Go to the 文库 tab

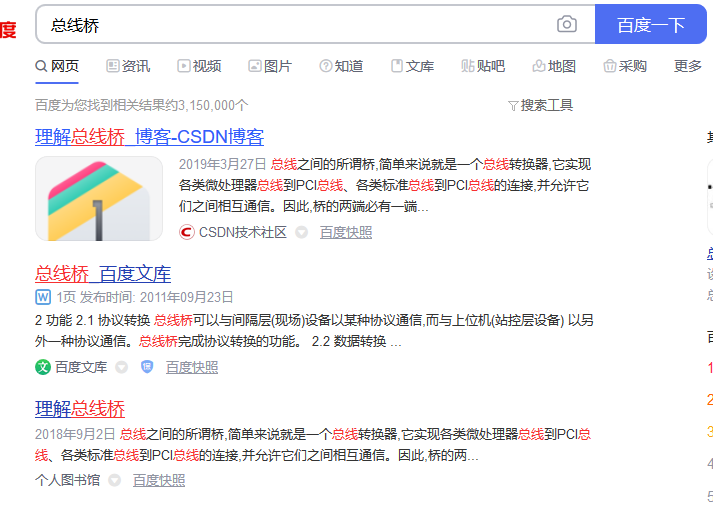click(412, 66)
